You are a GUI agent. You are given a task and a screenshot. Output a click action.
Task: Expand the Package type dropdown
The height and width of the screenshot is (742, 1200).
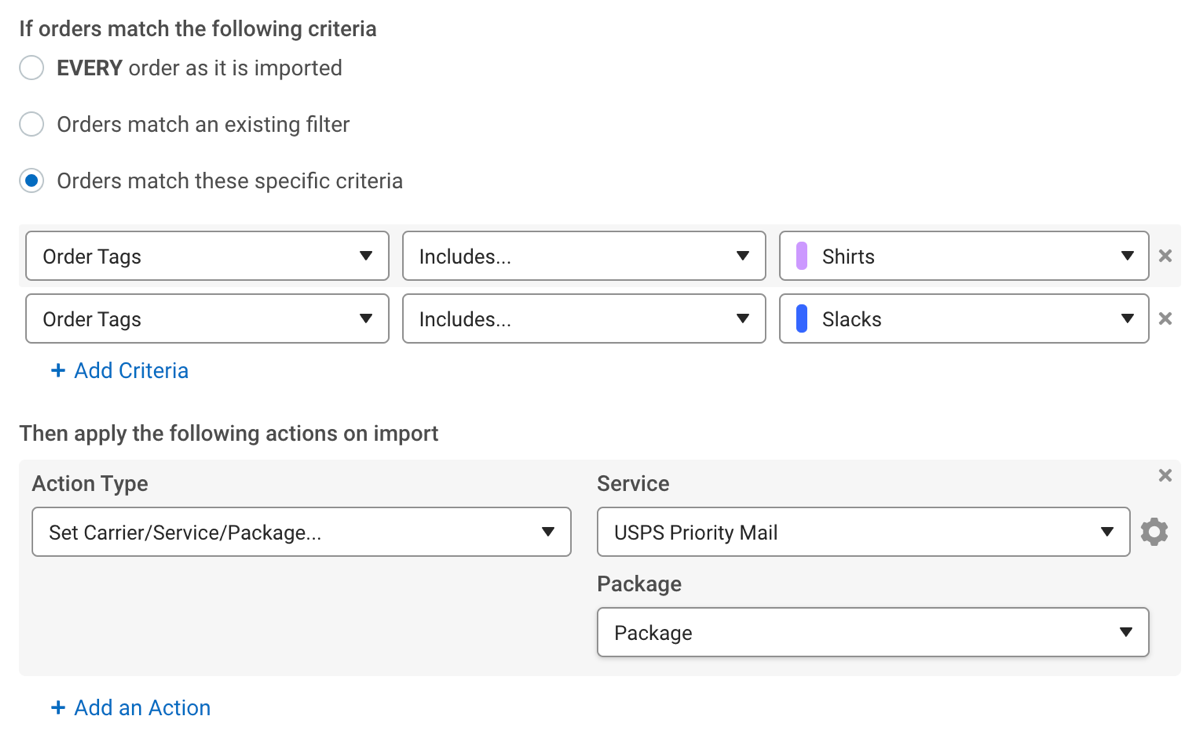coord(873,632)
